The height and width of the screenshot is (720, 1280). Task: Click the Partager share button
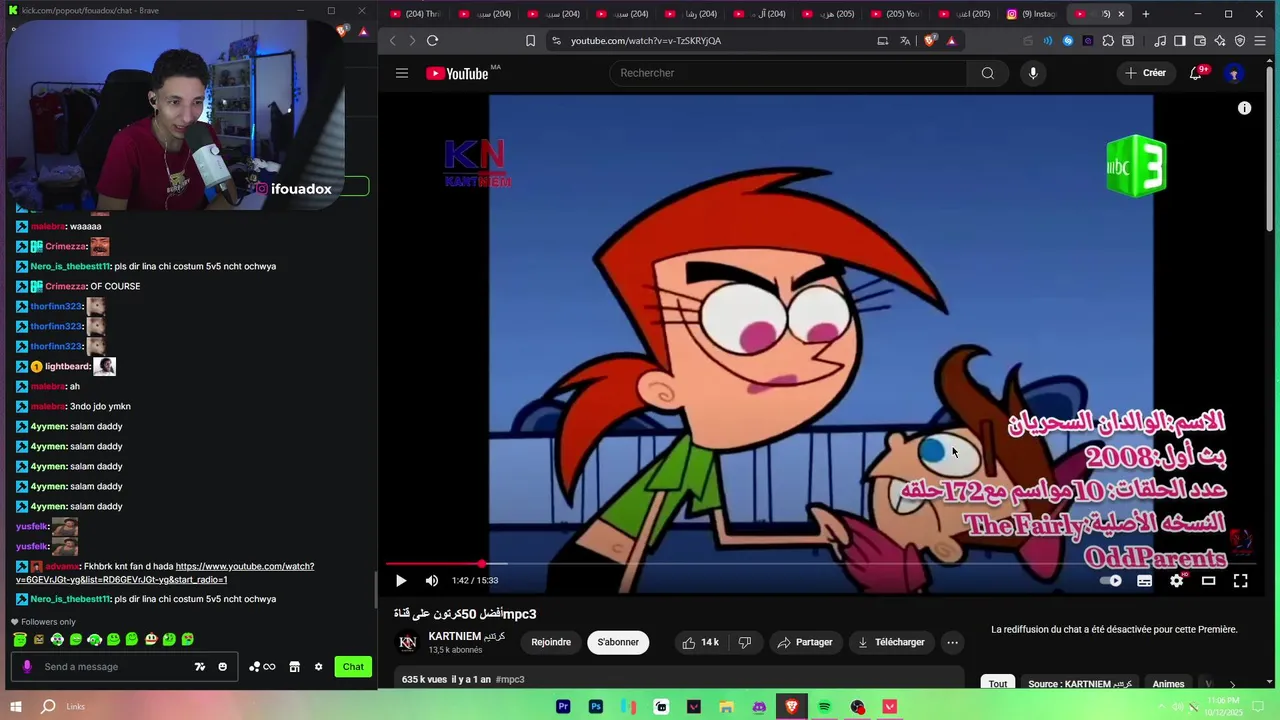point(806,642)
